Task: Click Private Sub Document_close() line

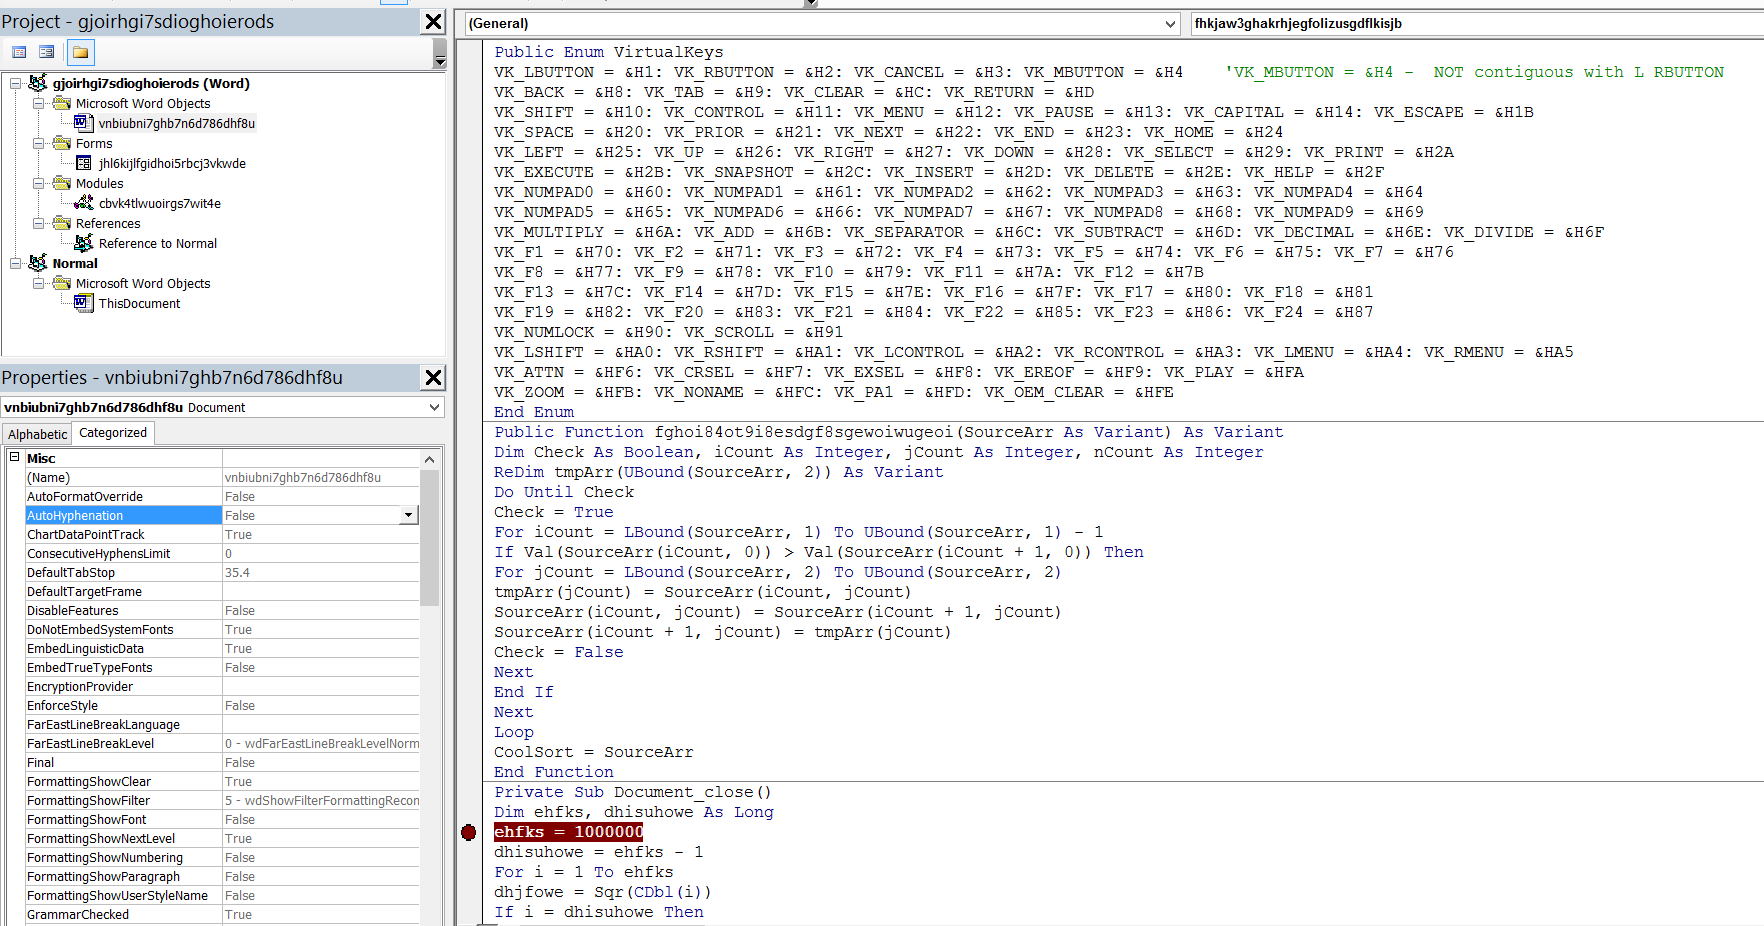Action: (633, 792)
